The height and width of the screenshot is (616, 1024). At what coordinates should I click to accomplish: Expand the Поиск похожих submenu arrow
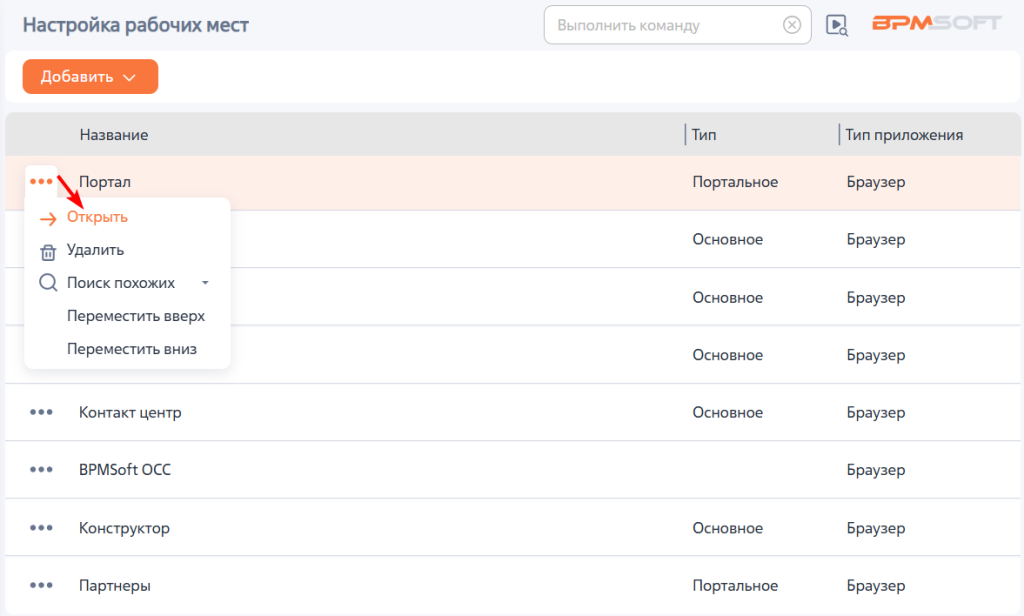tap(205, 283)
